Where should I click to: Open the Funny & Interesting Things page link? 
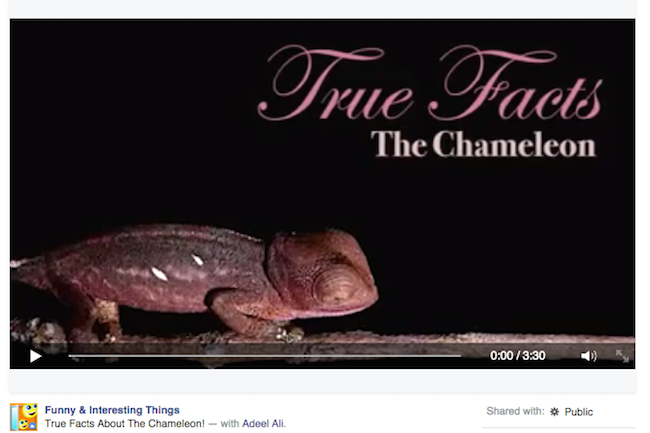pos(112,410)
